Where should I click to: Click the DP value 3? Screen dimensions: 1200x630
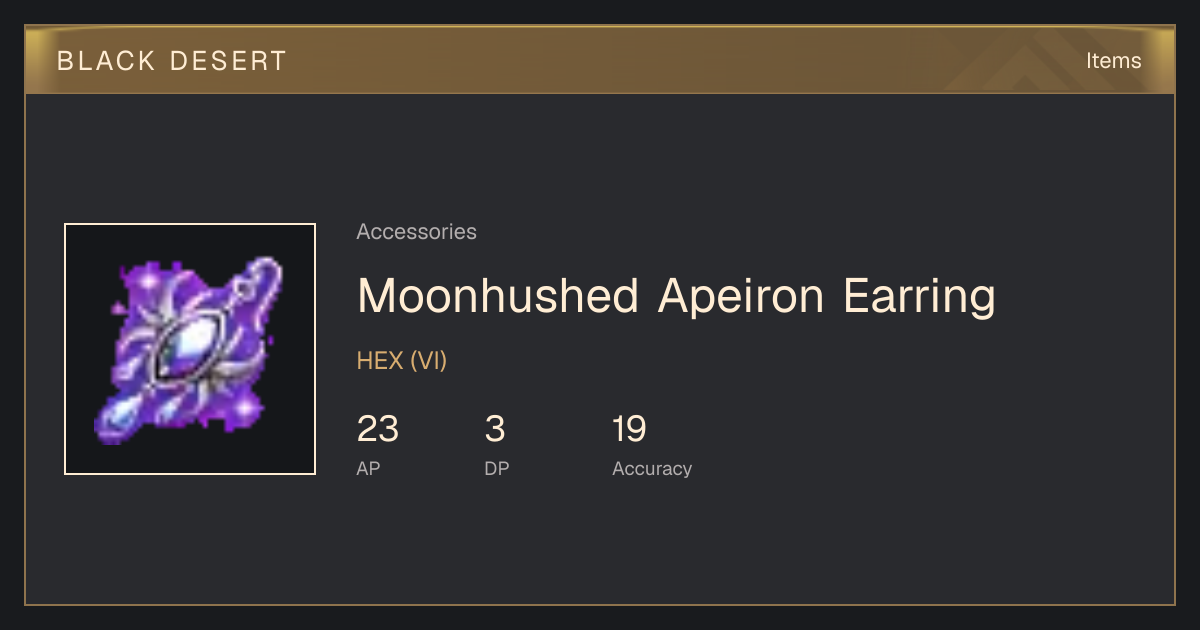pyautogui.click(x=495, y=429)
